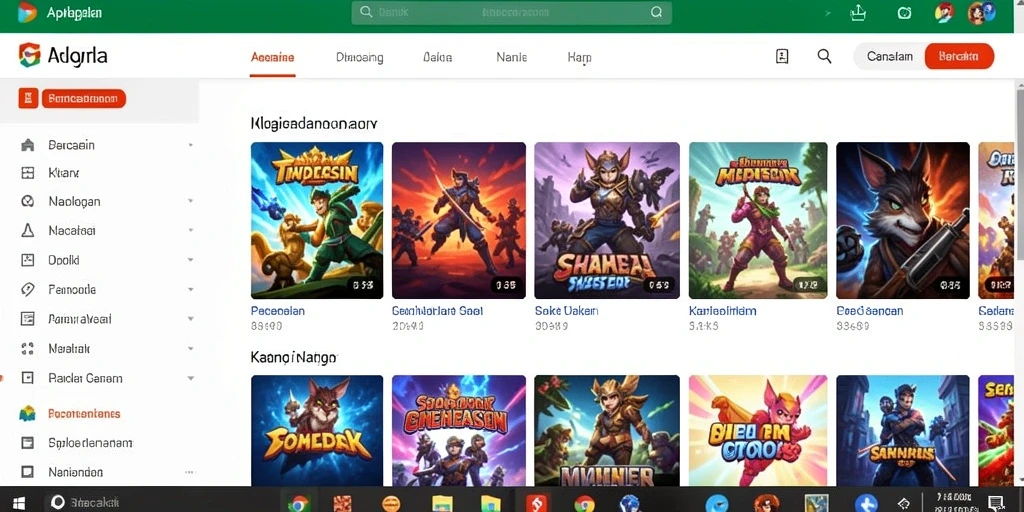1024x512 pixels.
Task: Click the list icon for Pamaraveal
Action: pyautogui.click(x=27, y=319)
